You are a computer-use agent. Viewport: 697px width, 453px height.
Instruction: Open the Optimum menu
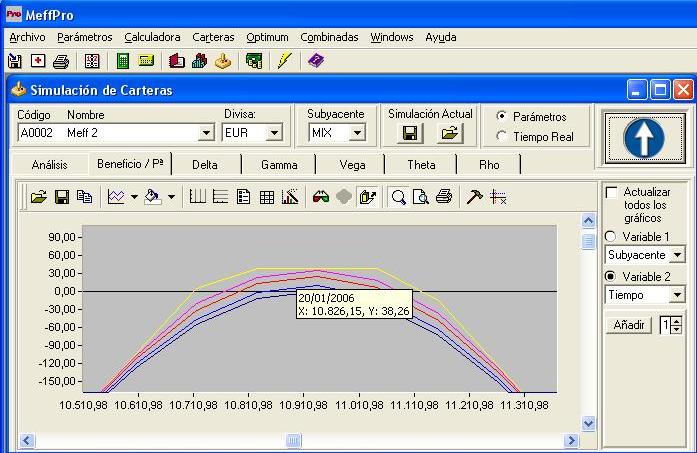(268, 37)
